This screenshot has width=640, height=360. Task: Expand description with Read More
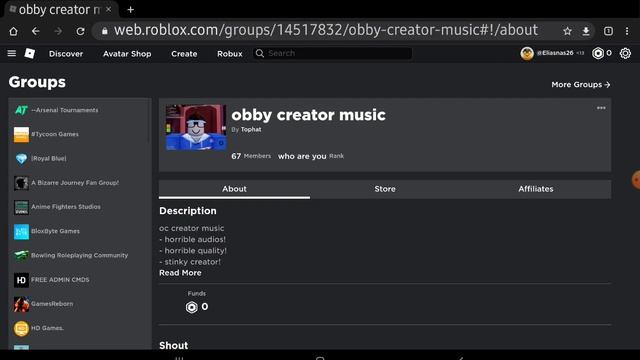pos(180,273)
